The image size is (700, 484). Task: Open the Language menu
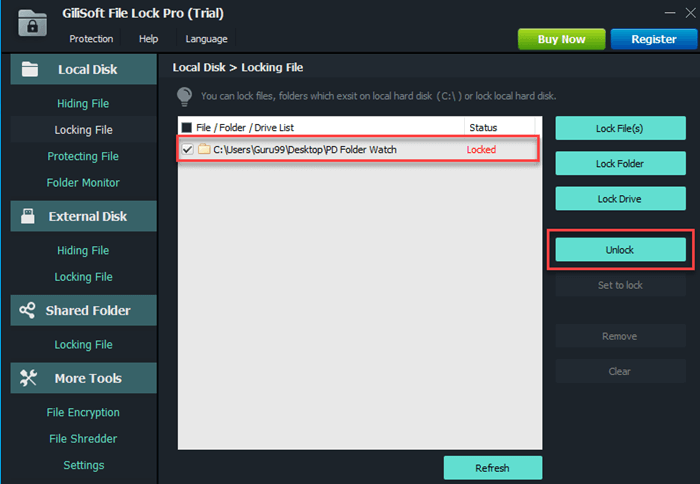click(206, 39)
